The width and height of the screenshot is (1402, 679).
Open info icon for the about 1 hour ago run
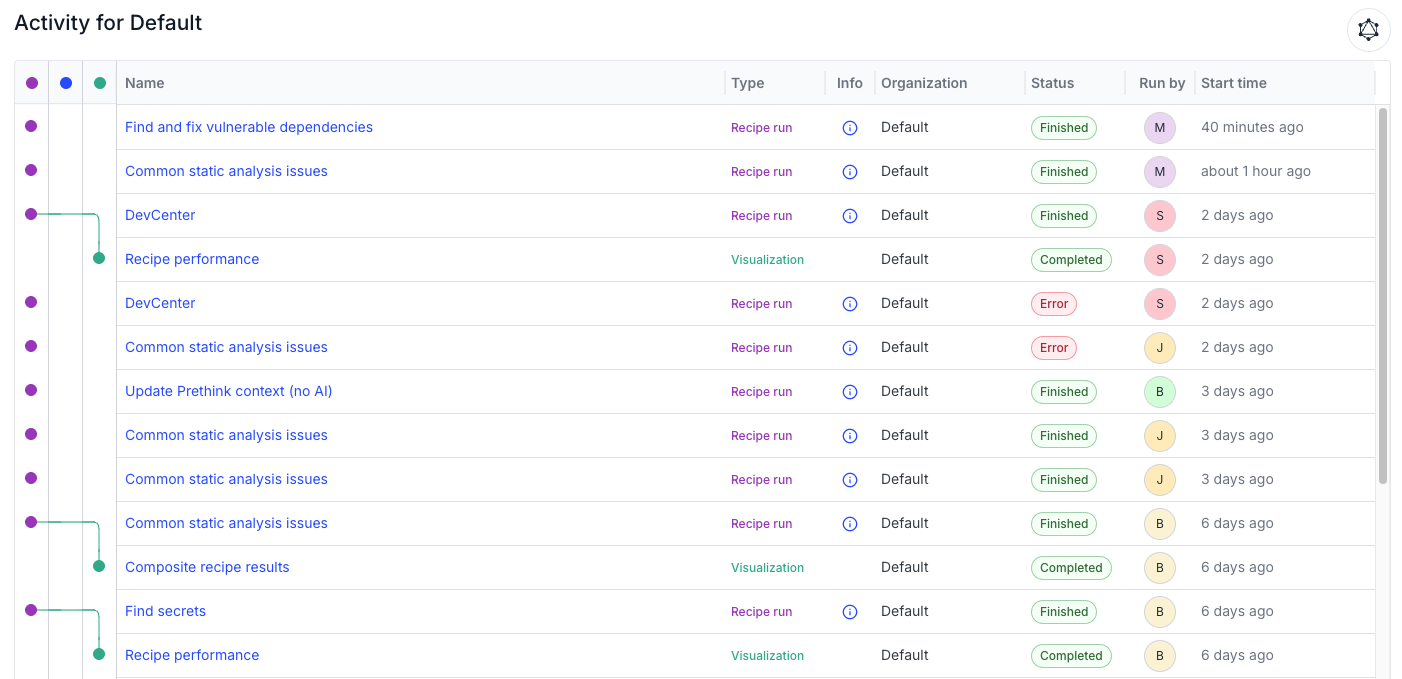[x=850, y=172]
